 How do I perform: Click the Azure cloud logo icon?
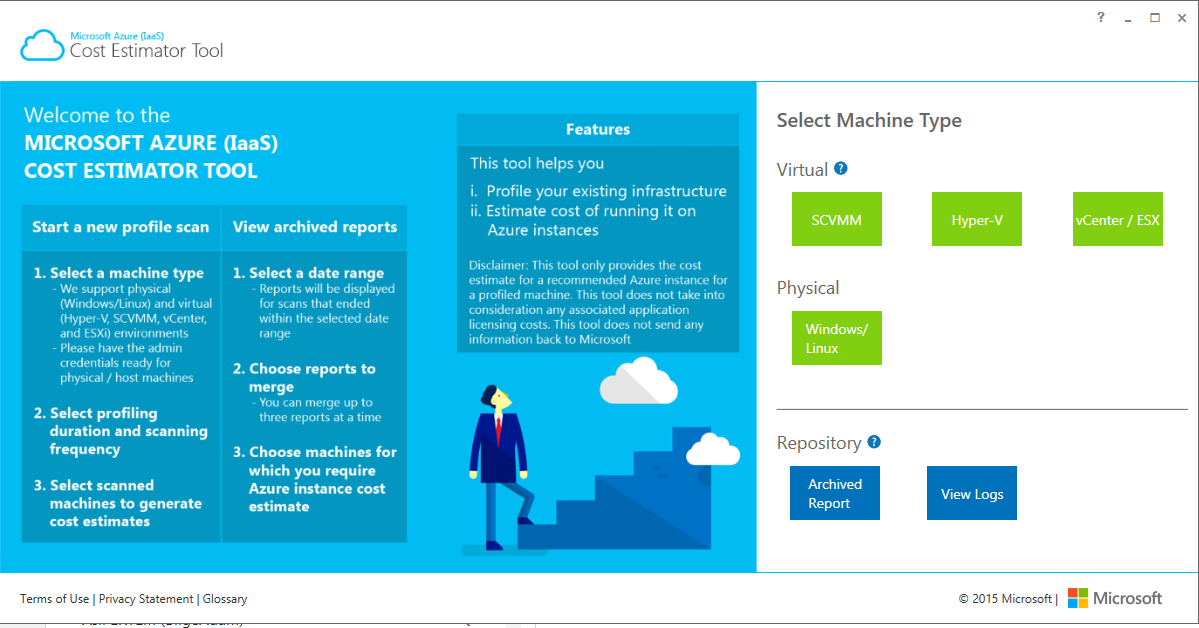pos(42,45)
